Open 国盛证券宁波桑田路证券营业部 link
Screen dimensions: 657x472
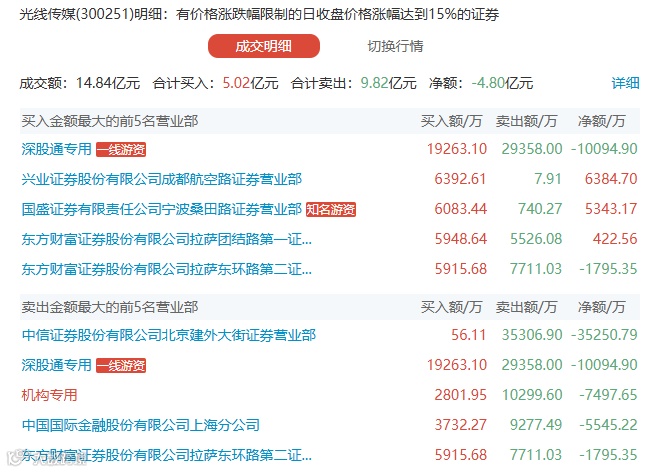coord(162,209)
